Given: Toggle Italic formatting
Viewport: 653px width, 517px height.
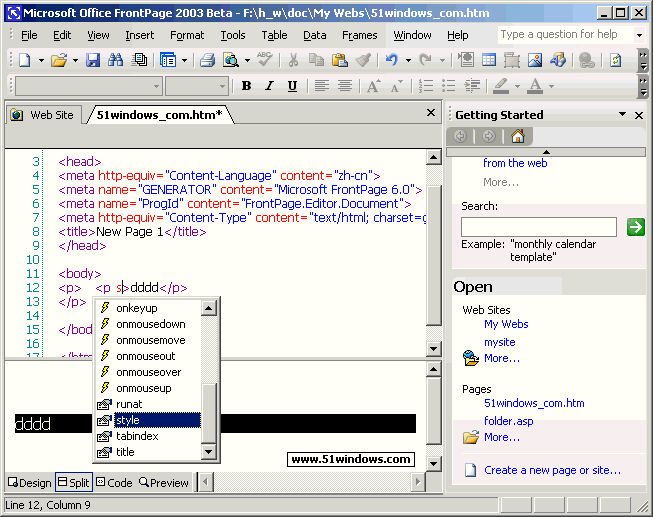Looking at the screenshot, I should click(x=270, y=86).
